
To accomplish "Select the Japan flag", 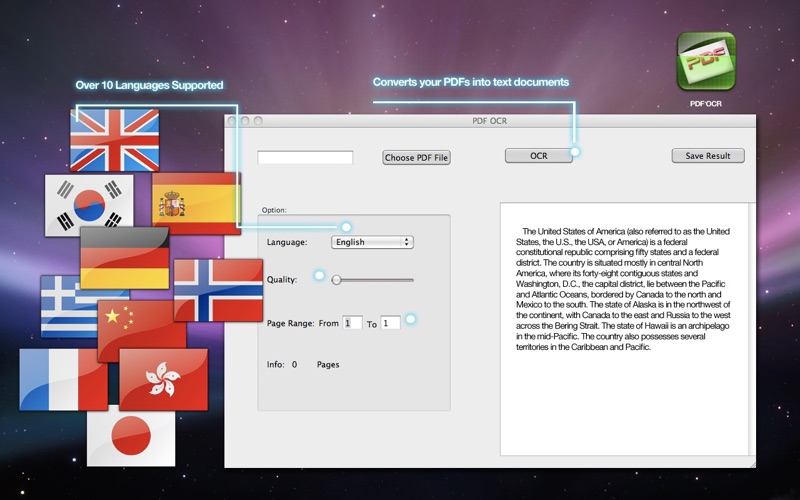I will pyautogui.click(x=131, y=439).
